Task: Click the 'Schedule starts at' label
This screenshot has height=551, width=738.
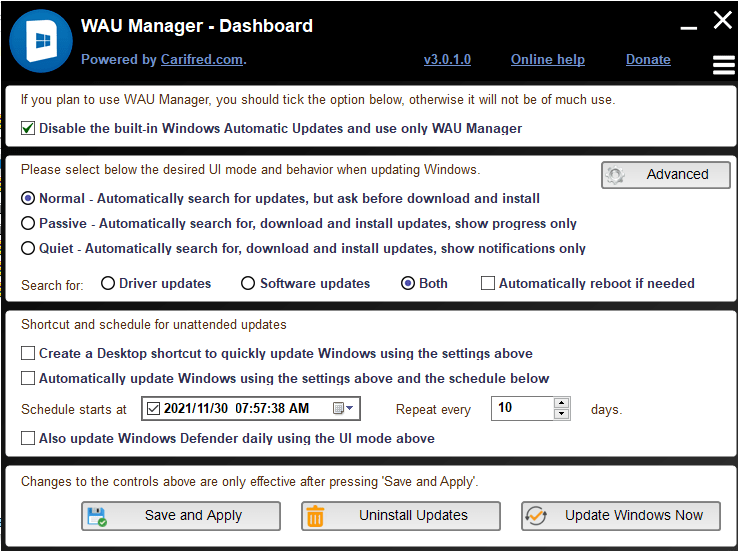Action: [x=74, y=409]
